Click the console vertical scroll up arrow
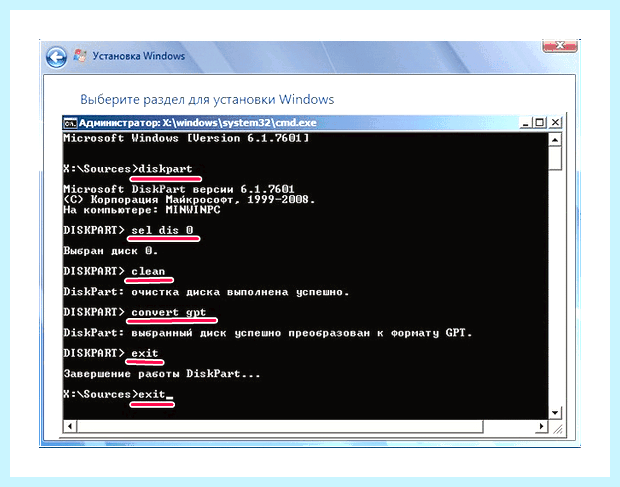Viewport: 620px width, 487px height. [555, 140]
